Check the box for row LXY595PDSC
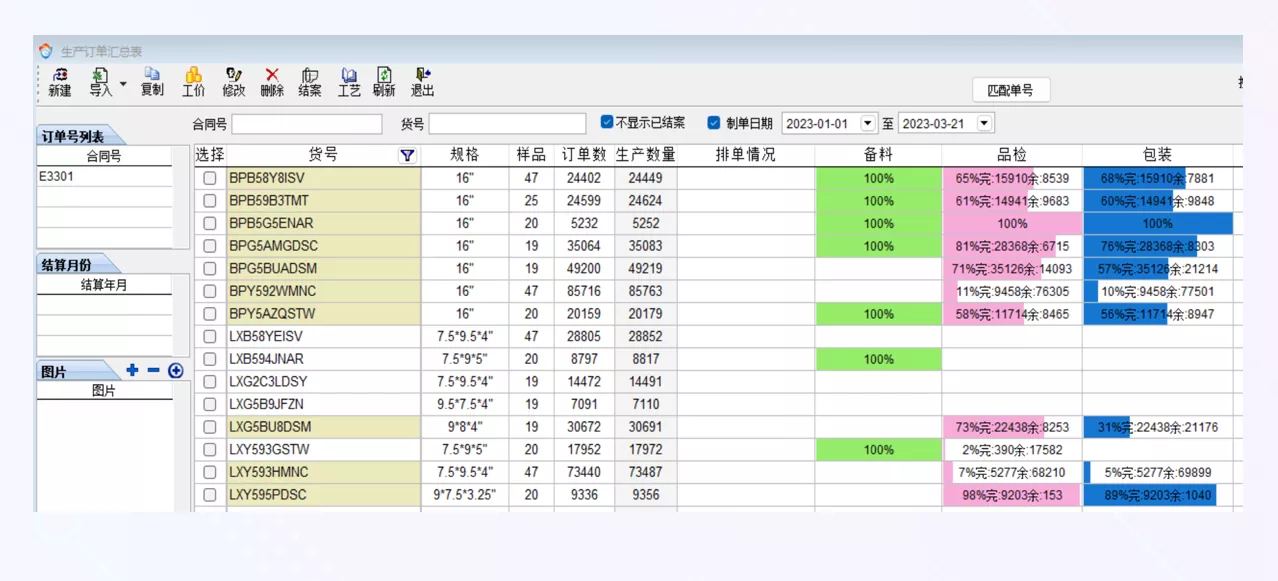The image size is (1278, 581). [x=210, y=494]
